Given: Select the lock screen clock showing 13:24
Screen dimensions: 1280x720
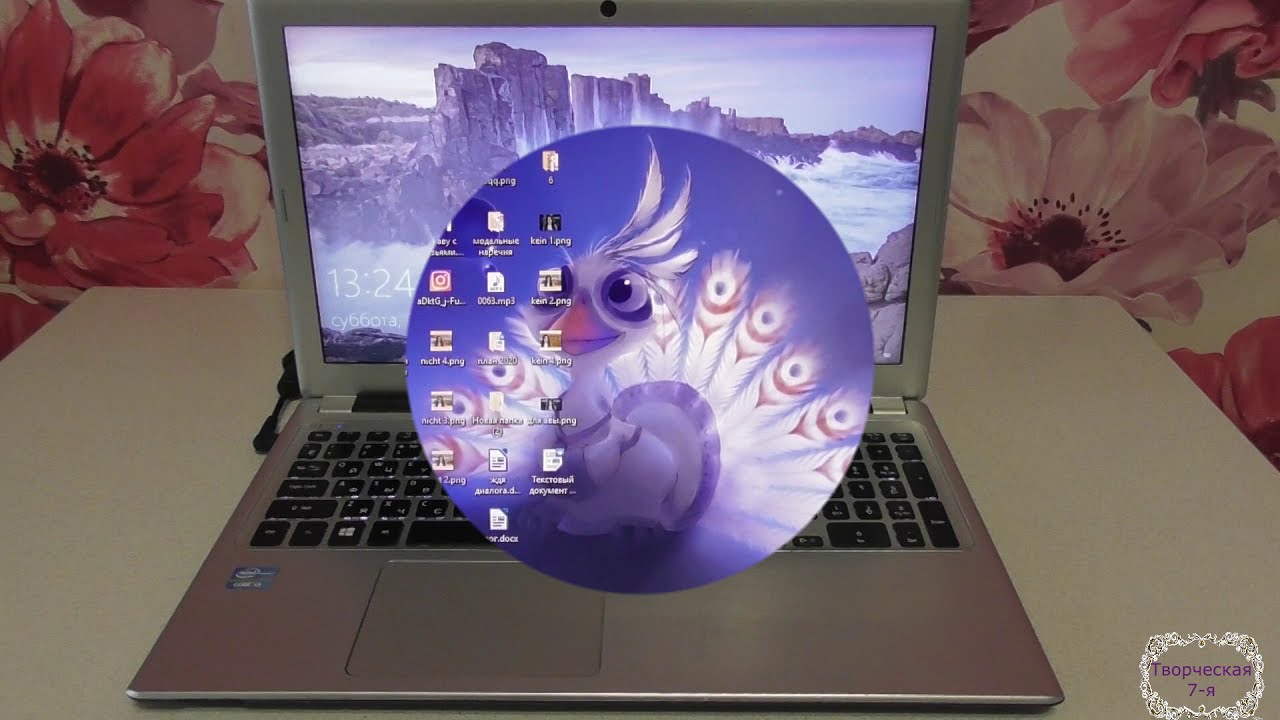Looking at the screenshot, I should click(x=371, y=285).
